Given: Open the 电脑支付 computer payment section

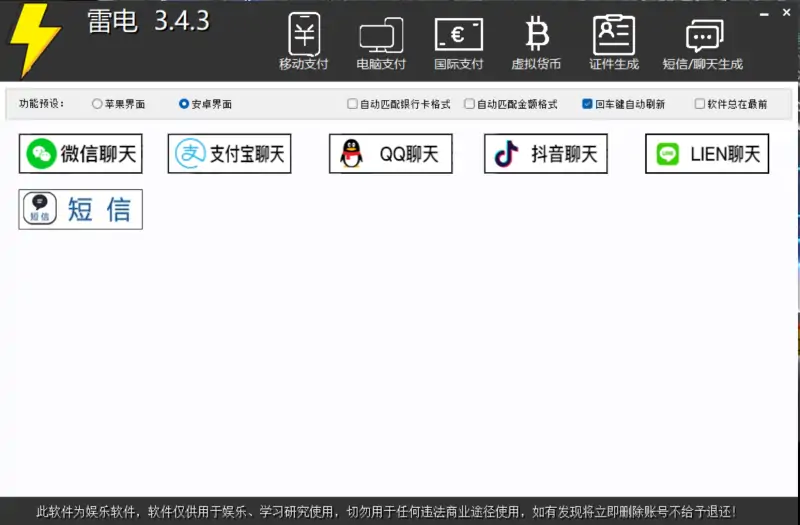Looking at the screenshot, I should coord(381,43).
